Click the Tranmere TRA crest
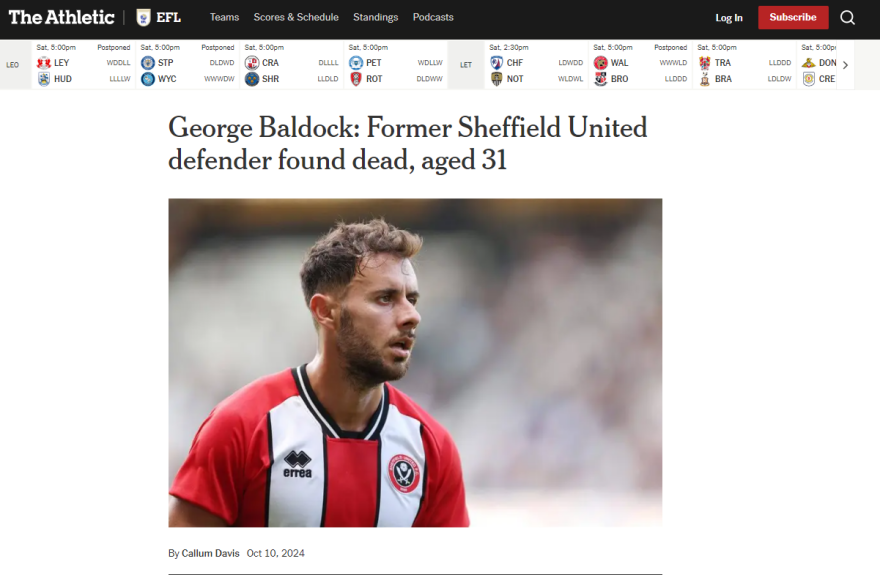Viewport: 880px width, 575px height. point(704,63)
